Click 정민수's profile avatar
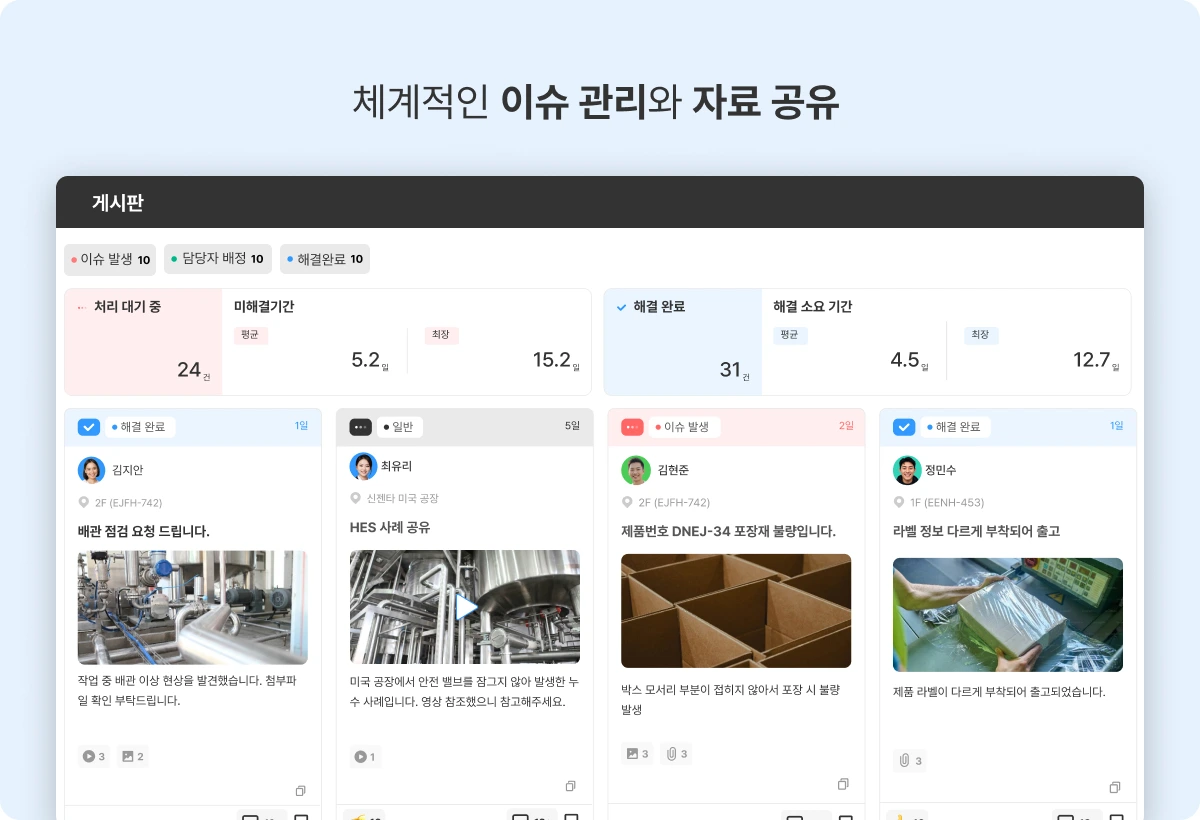 (x=907, y=470)
